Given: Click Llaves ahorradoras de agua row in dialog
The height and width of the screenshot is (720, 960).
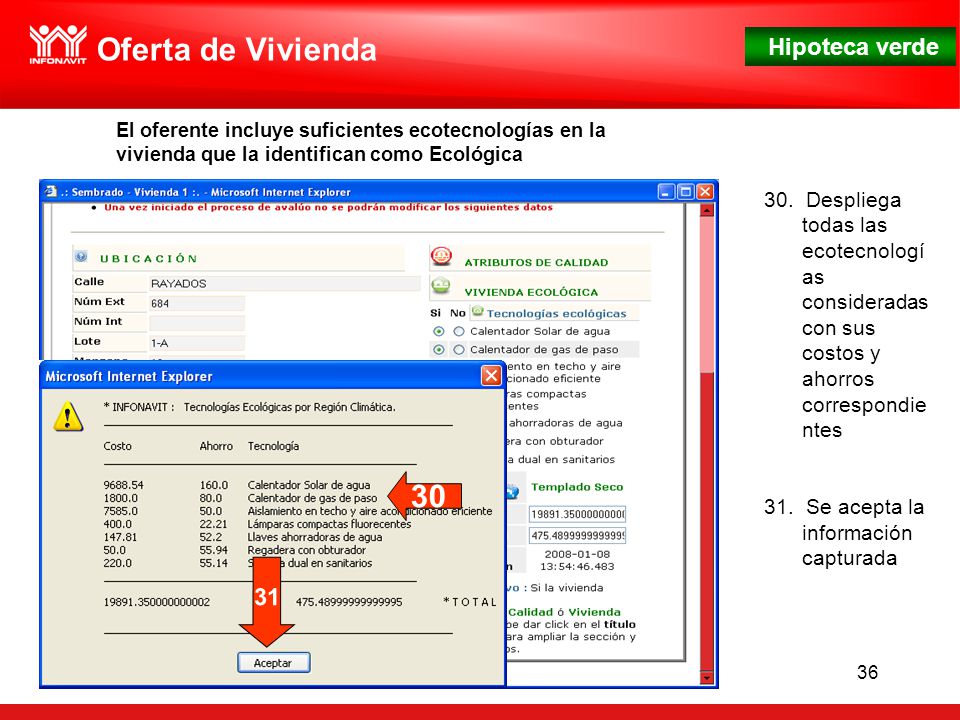Looking at the screenshot, I should click(x=315, y=537).
